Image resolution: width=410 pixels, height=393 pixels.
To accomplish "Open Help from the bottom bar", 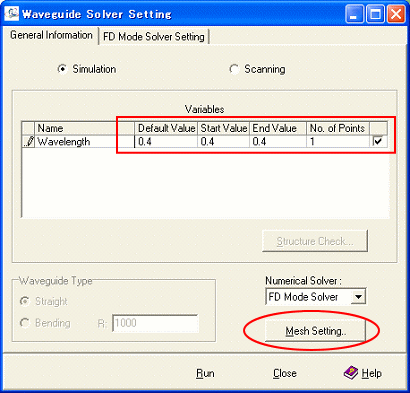I will coord(362,373).
